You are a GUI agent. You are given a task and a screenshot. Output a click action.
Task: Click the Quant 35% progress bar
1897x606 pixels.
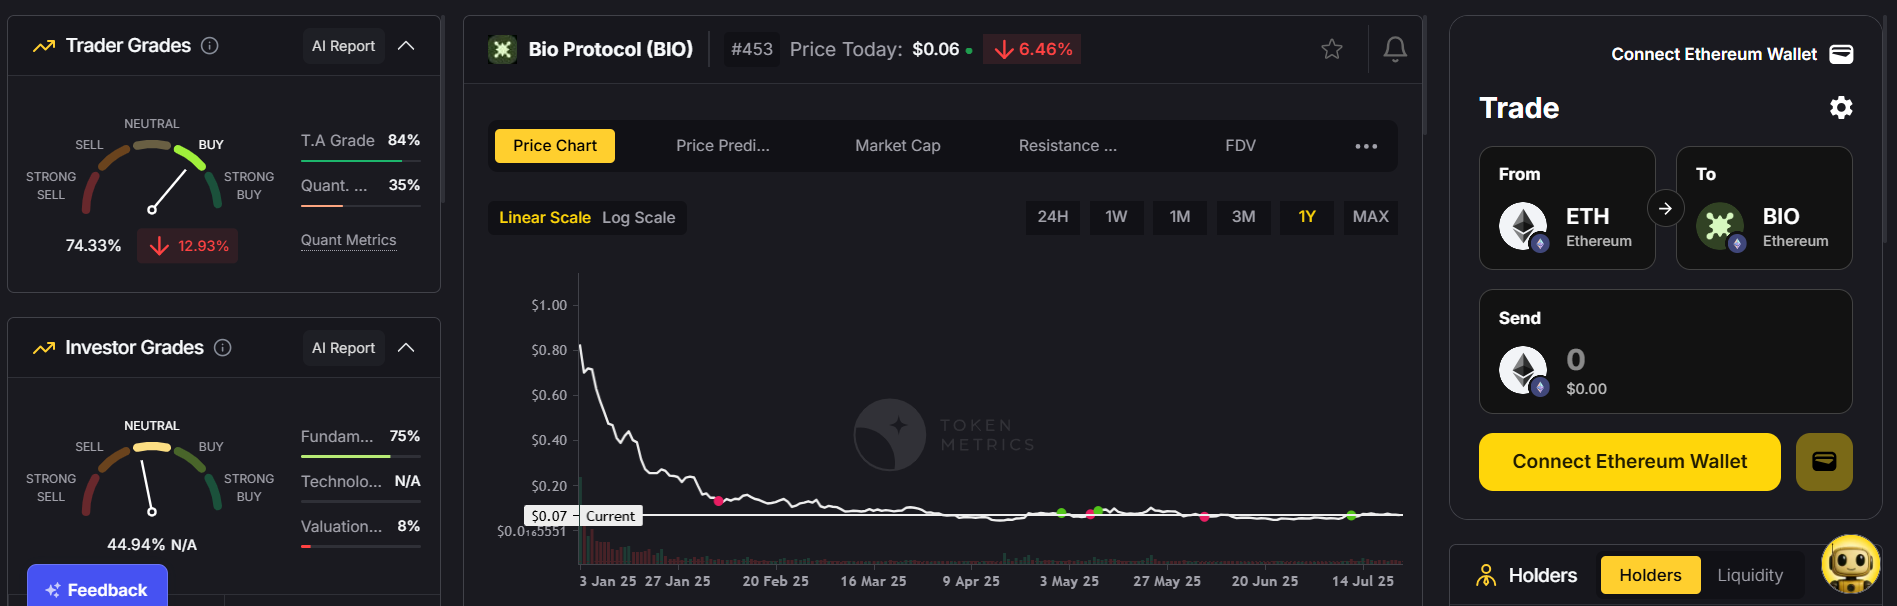click(x=361, y=206)
